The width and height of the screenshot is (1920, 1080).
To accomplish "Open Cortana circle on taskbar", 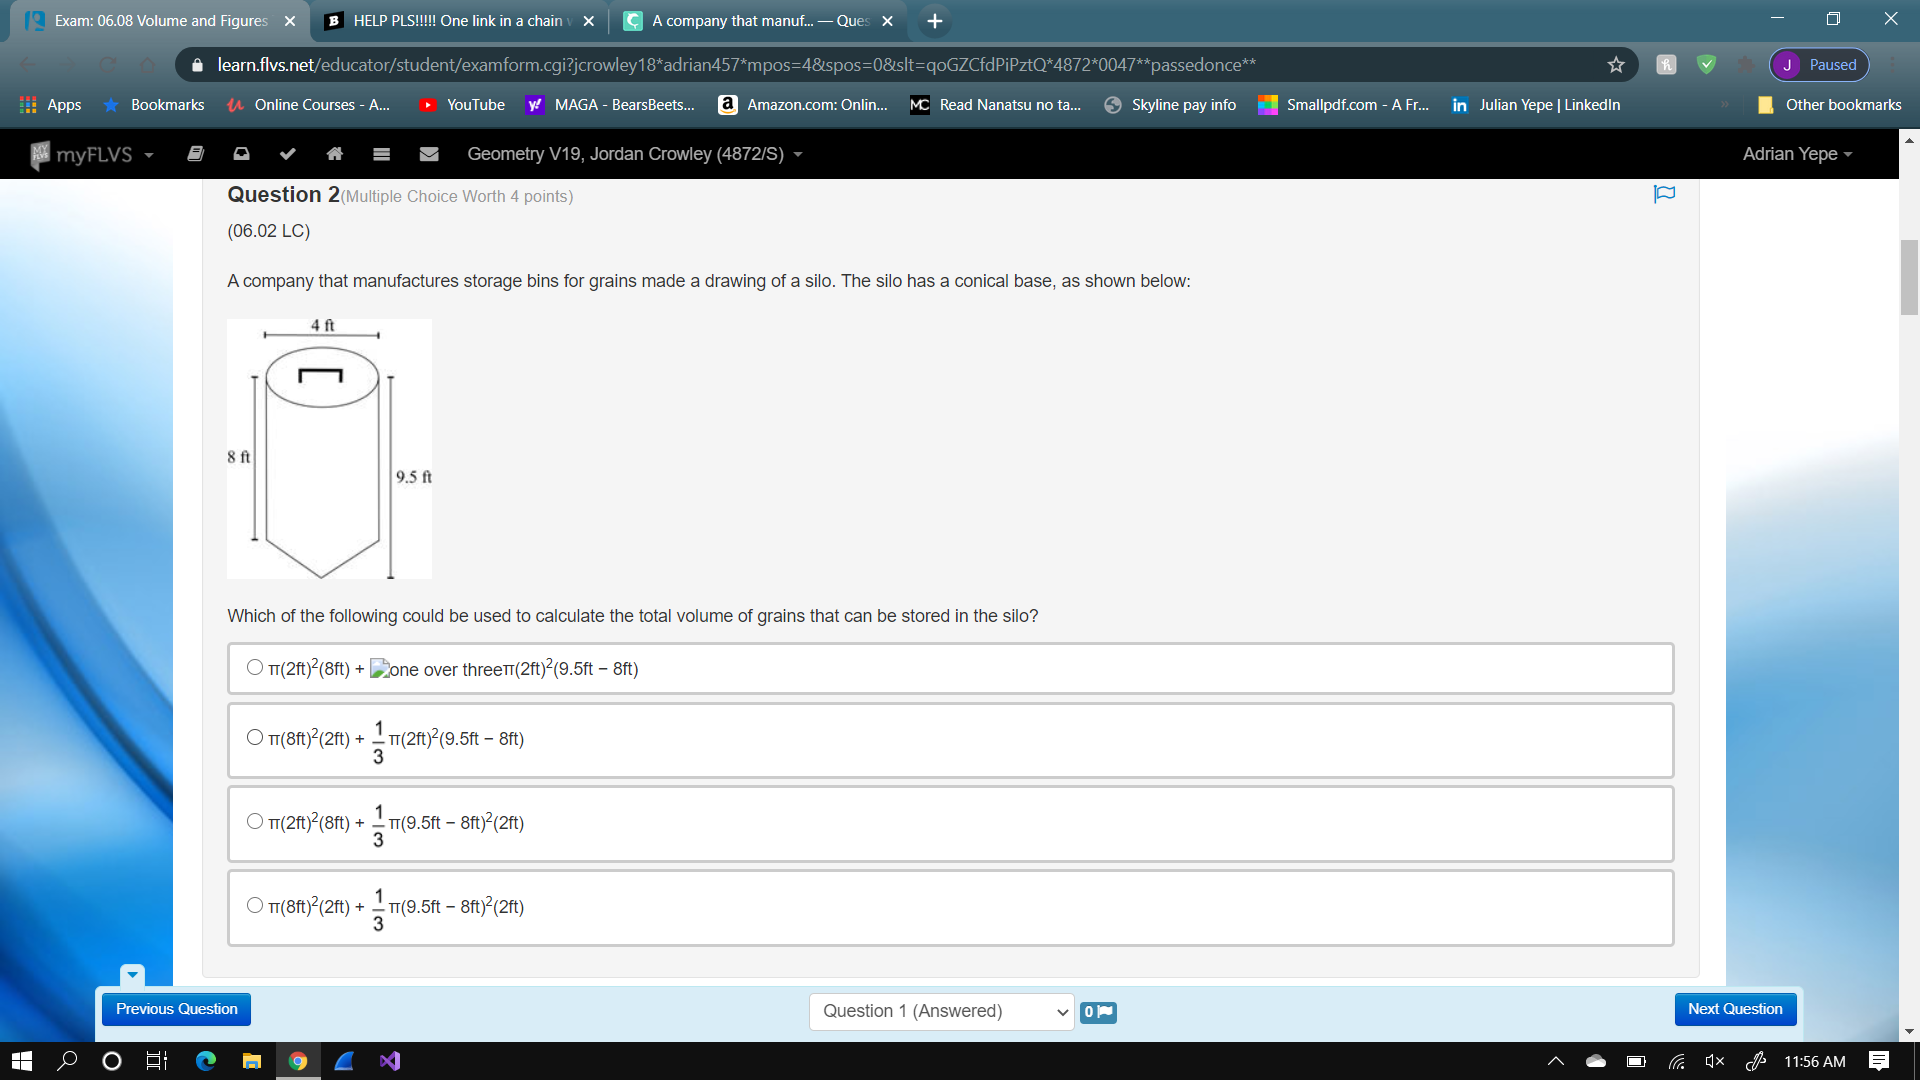I will tap(112, 1061).
